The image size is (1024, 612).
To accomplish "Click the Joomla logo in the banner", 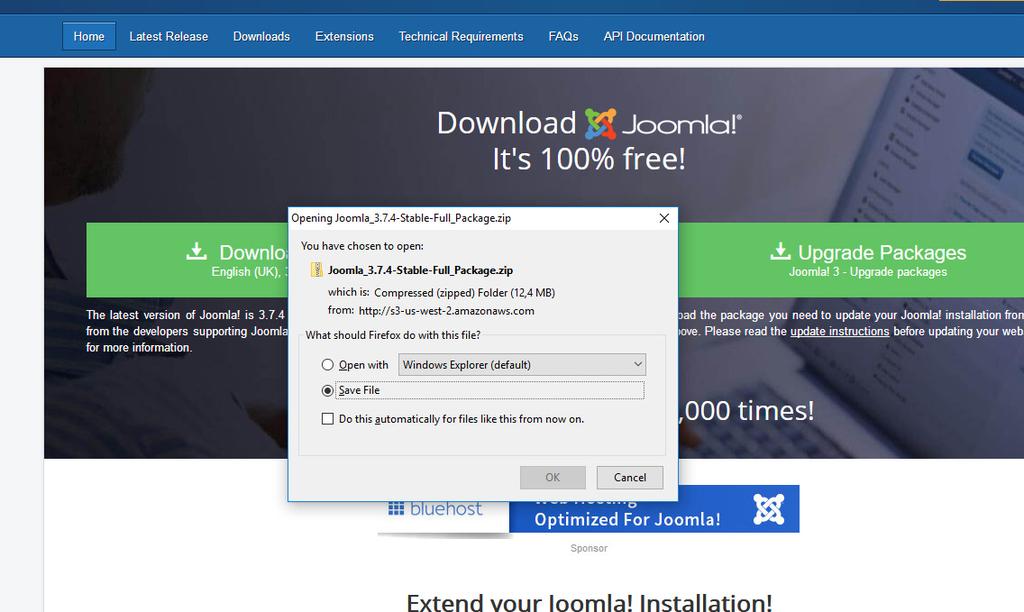I will [663, 123].
